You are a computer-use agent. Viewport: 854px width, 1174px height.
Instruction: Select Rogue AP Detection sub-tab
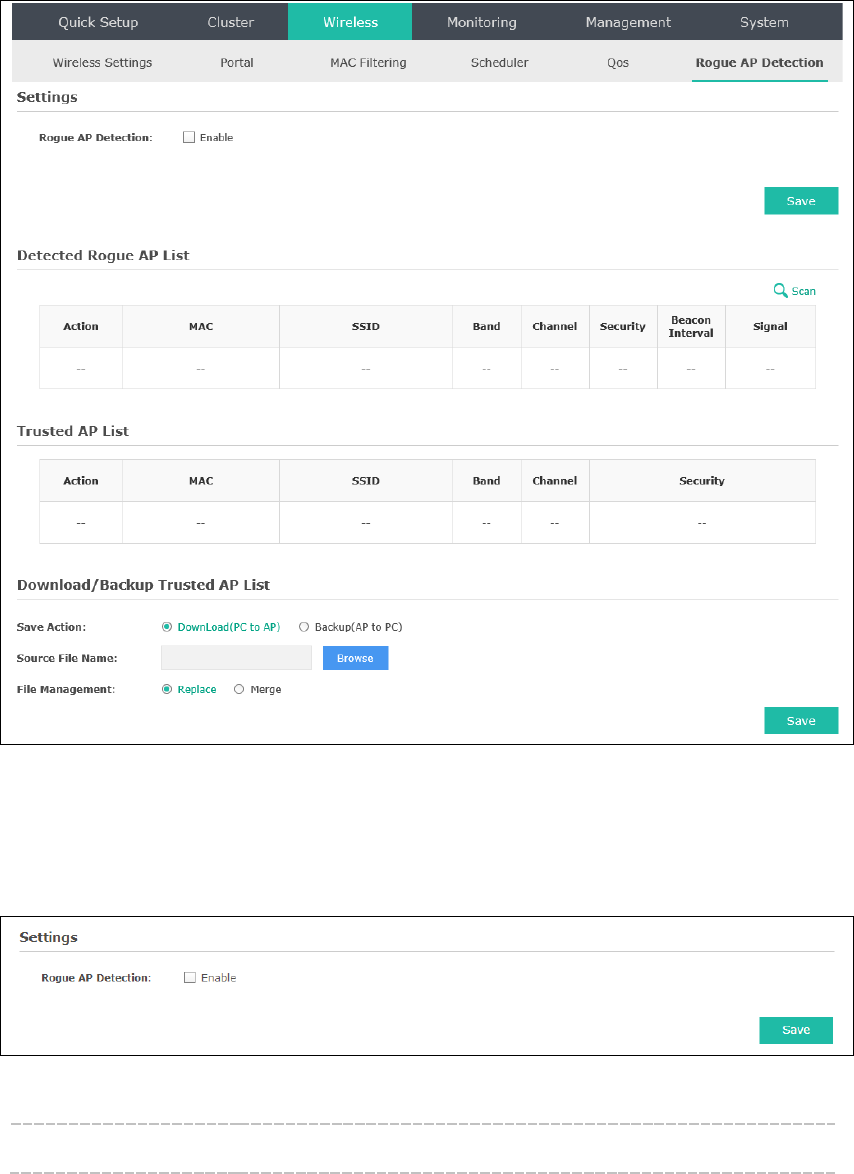[x=759, y=63]
